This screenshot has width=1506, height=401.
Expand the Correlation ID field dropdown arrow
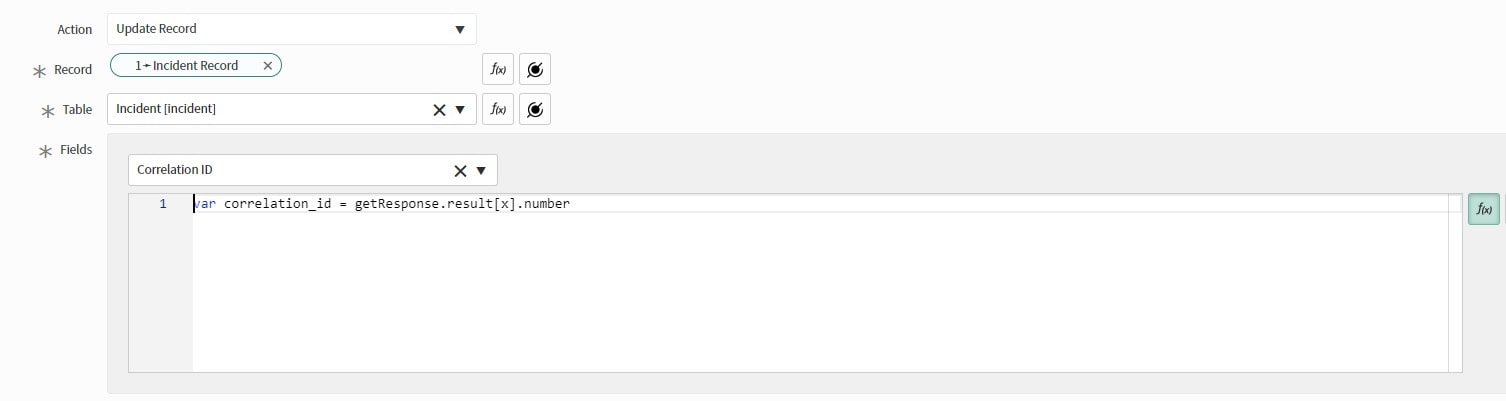481,170
